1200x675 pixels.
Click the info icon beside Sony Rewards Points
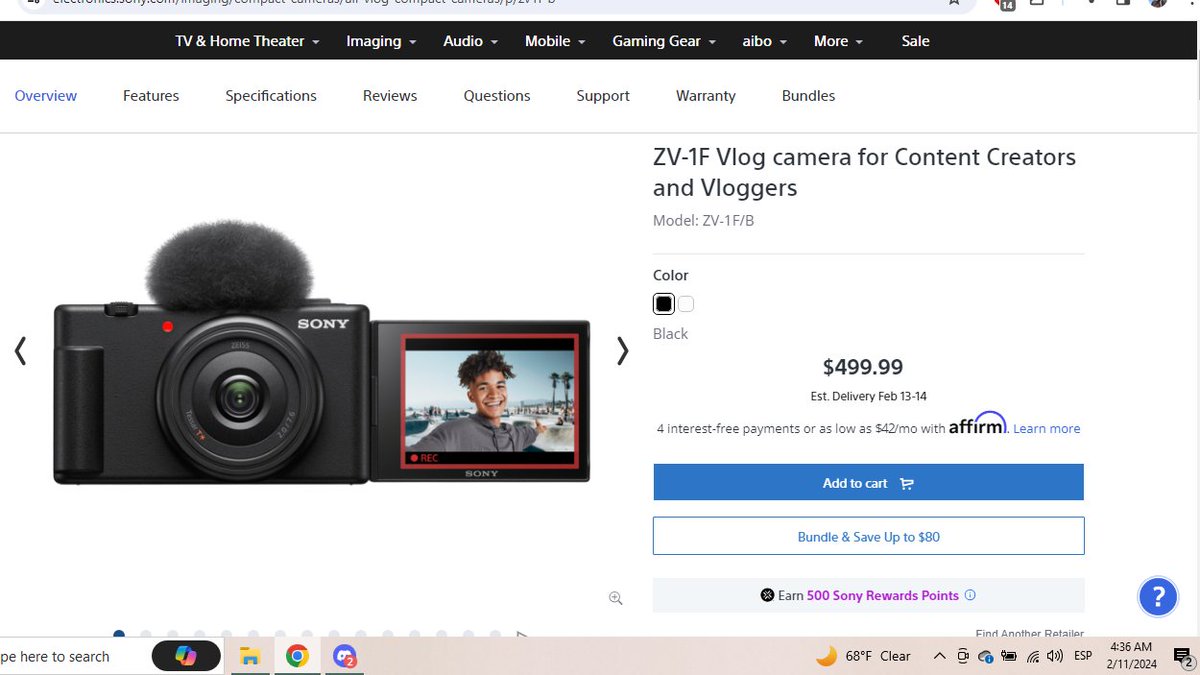[970, 595]
